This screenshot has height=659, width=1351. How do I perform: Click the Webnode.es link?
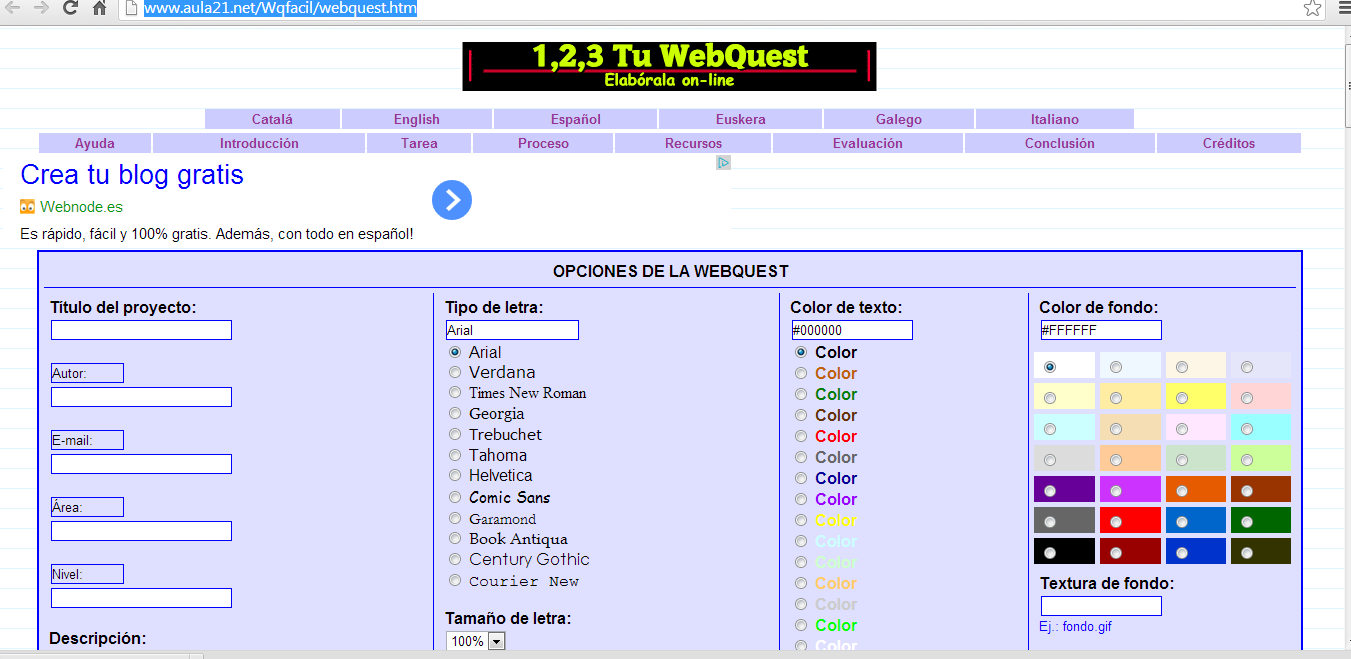[81, 207]
